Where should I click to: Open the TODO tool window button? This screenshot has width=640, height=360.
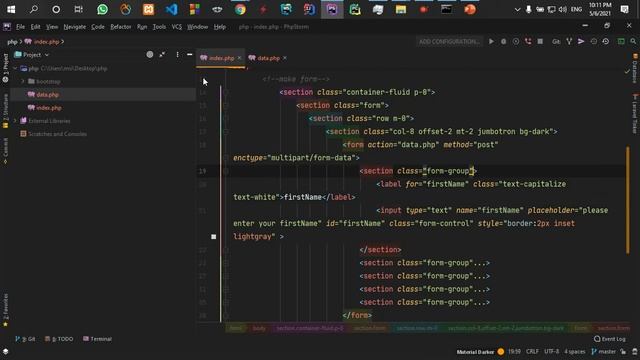click(59, 339)
